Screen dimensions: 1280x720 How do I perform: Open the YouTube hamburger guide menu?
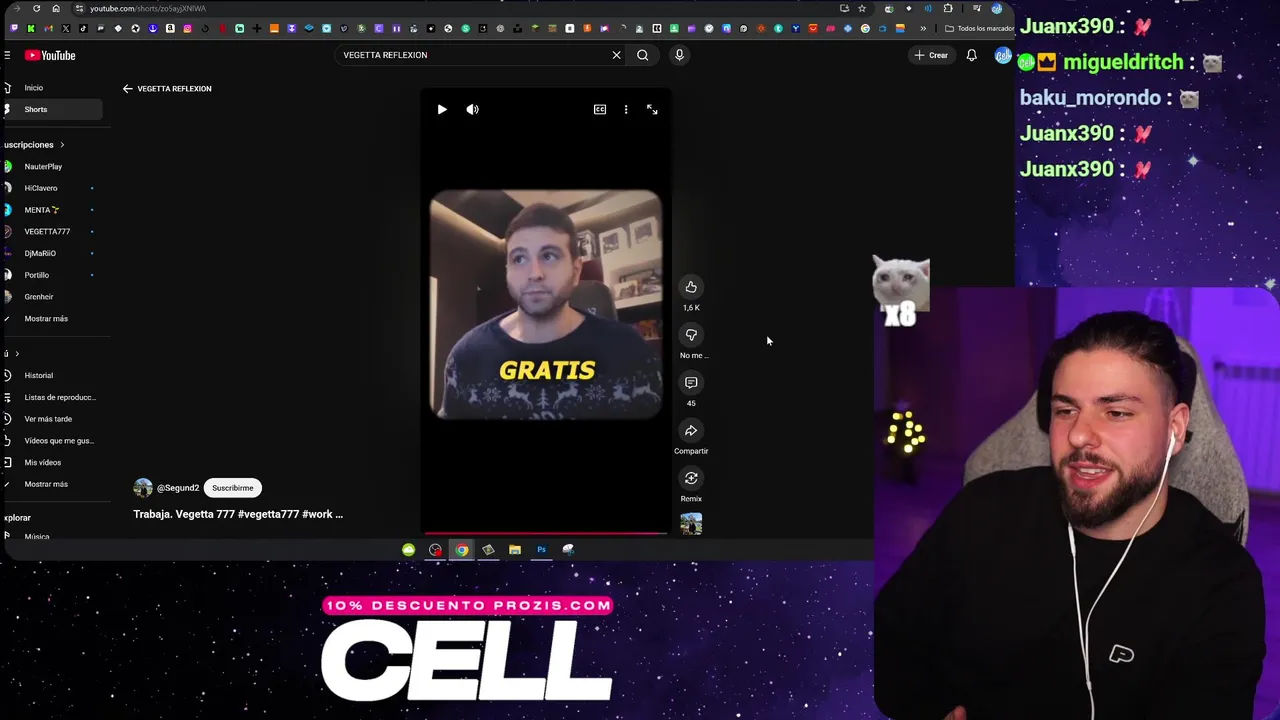point(7,55)
